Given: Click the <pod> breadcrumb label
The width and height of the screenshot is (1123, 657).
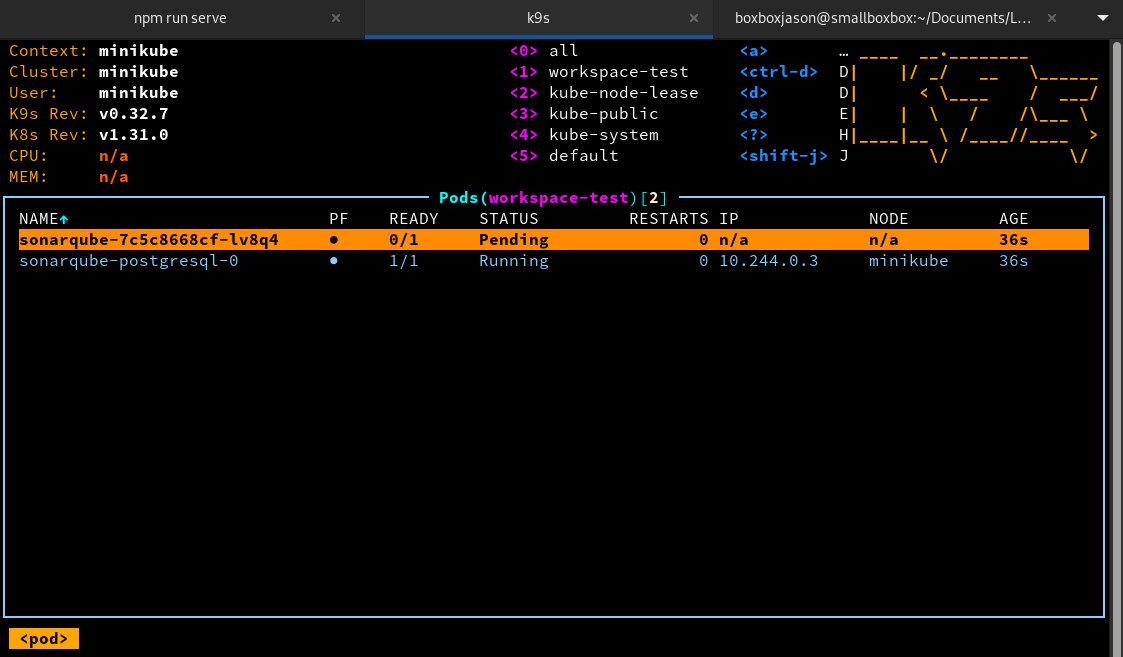Looking at the screenshot, I should (44, 638).
